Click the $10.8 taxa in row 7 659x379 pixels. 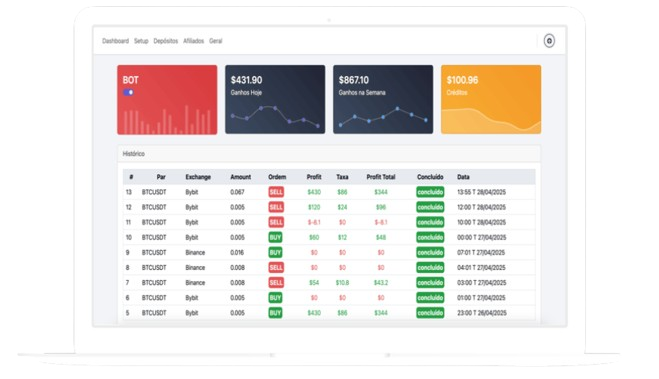click(x=342, y=283)
